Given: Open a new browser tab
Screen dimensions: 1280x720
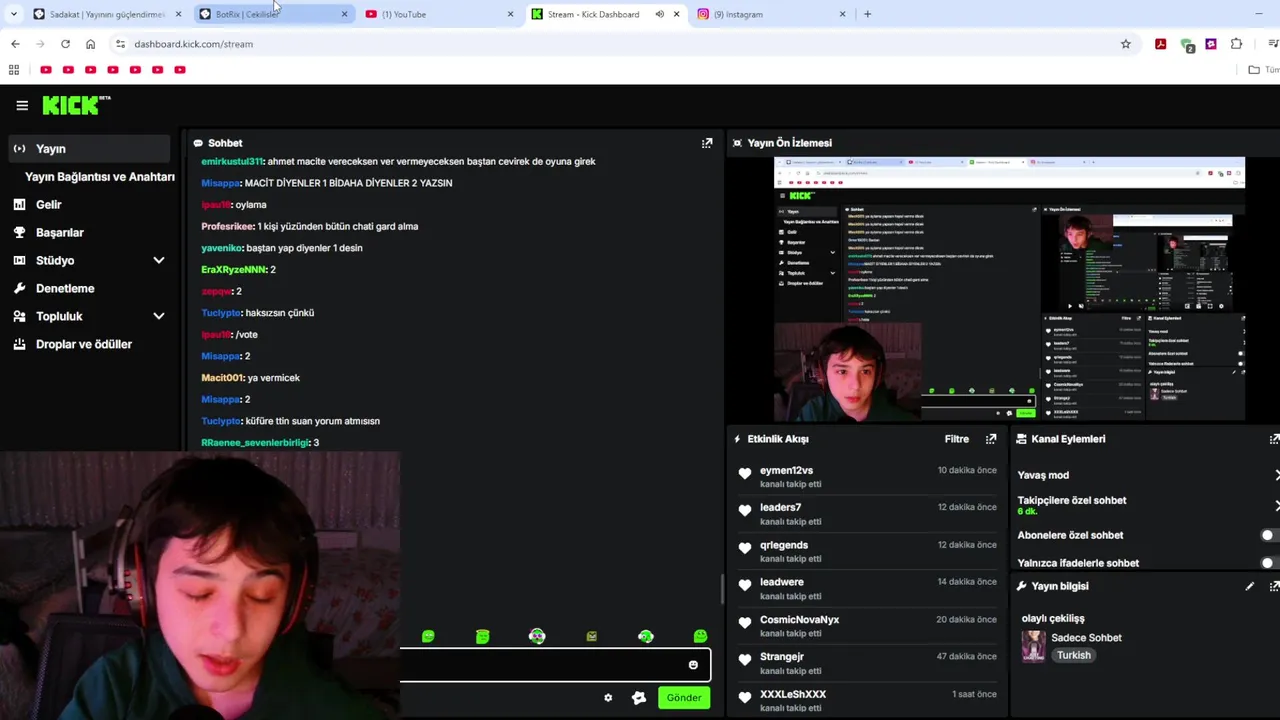Looking at the screenshot, I should click(x=867, y=14).
